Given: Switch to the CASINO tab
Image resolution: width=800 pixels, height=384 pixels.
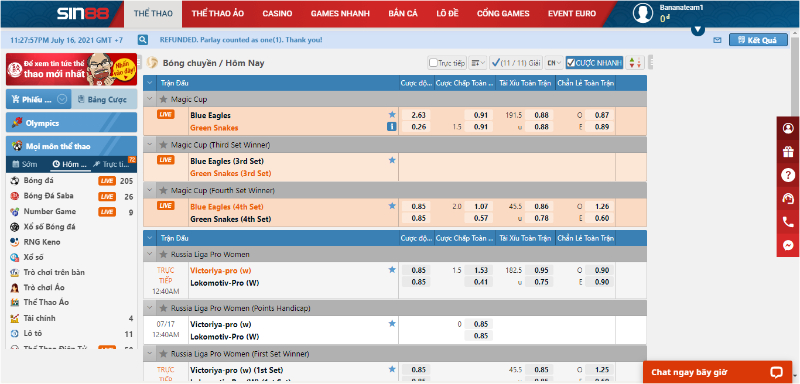Looking at the screenshot, I should [277, 14].
